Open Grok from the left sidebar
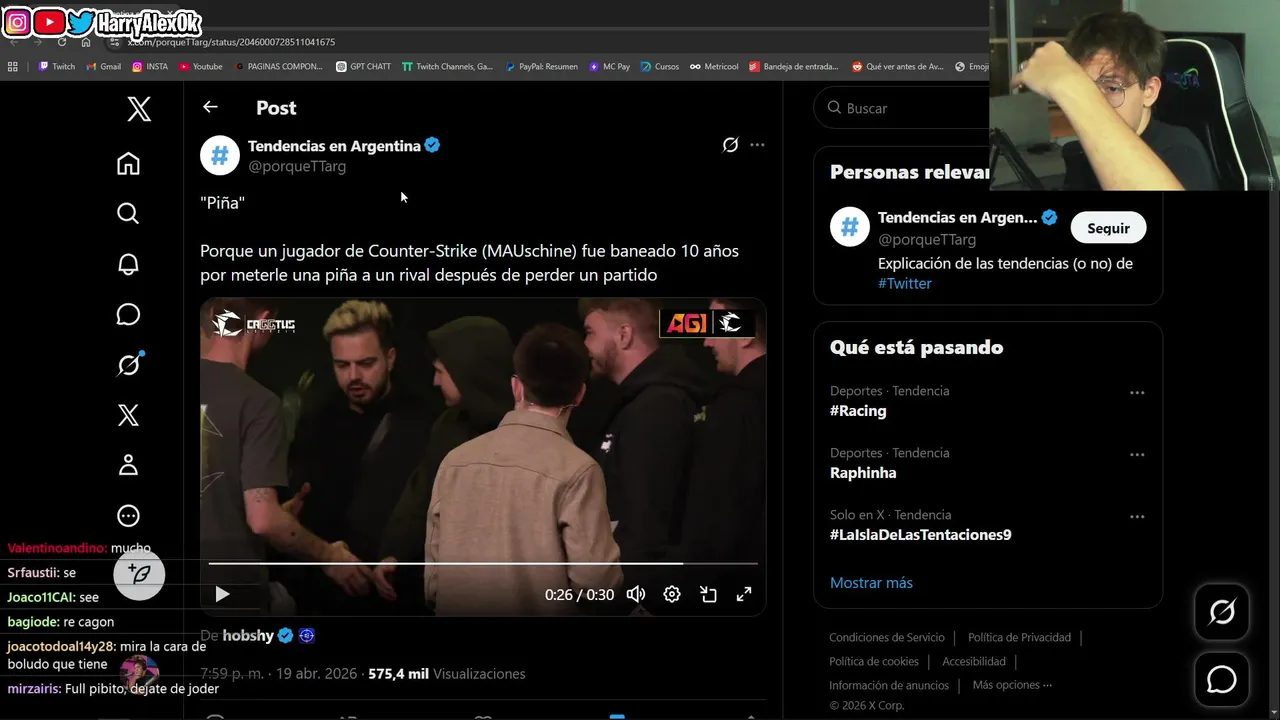Image resolution: width=1280 pixels, height=720 pixels. coord(128,365)
